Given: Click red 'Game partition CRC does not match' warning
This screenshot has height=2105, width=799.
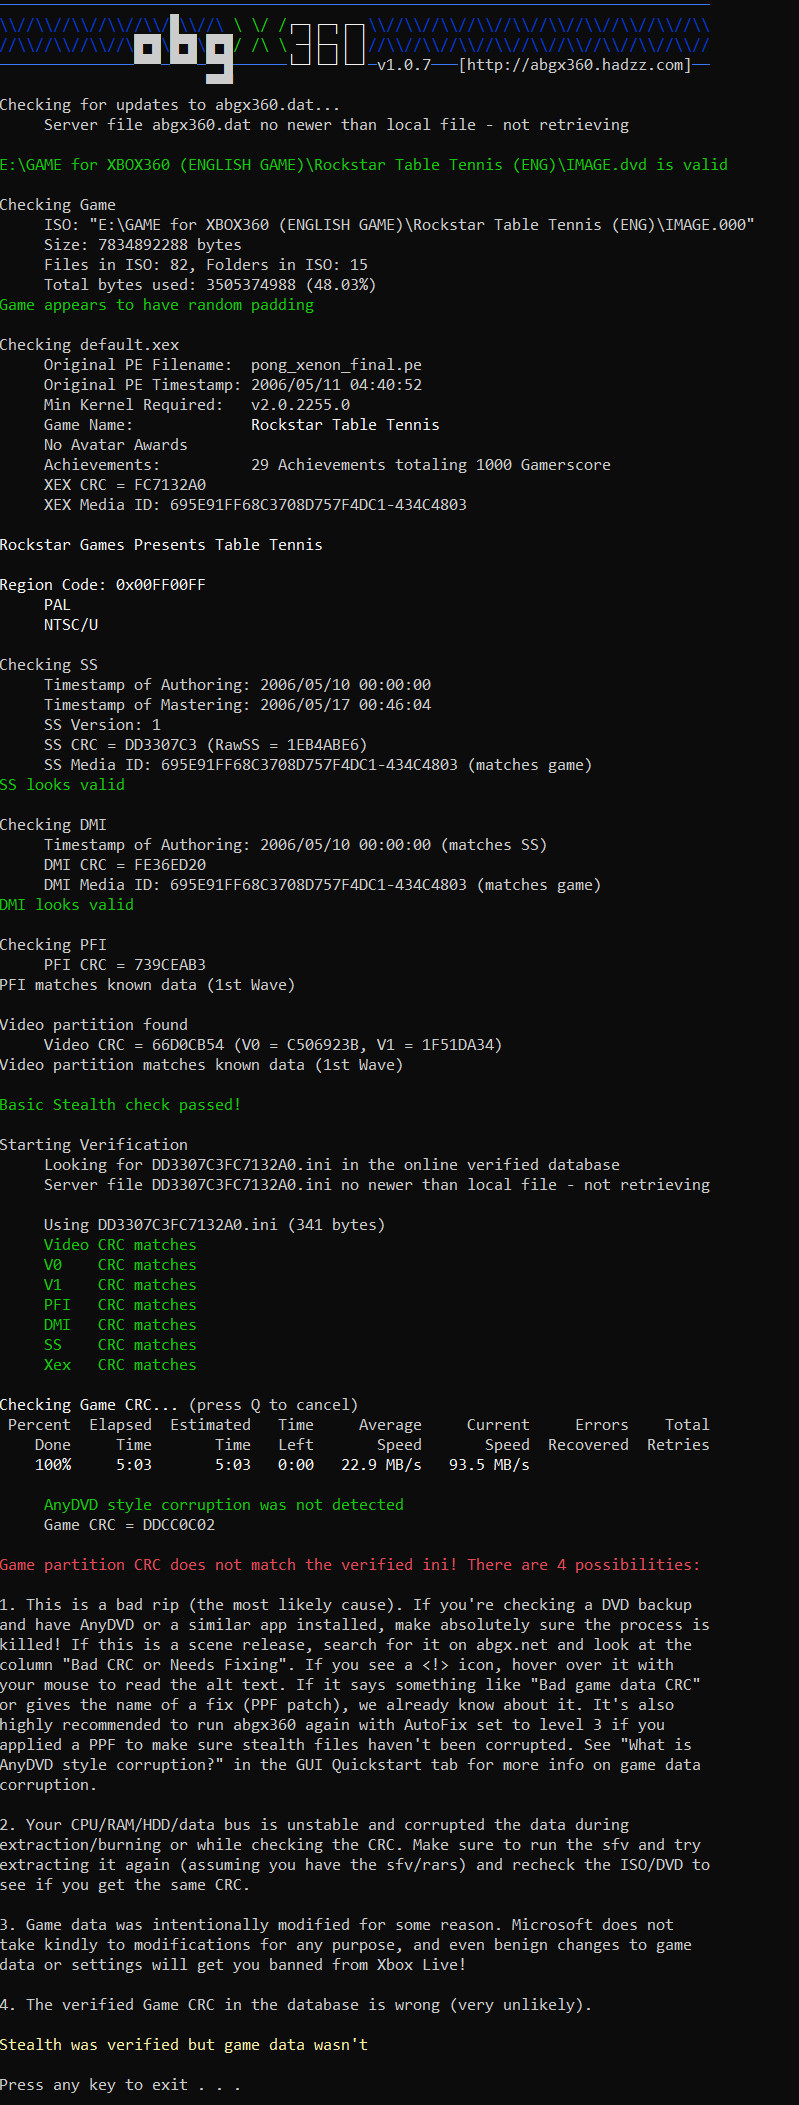Looking at the screenshot, I should (350, 1565).
